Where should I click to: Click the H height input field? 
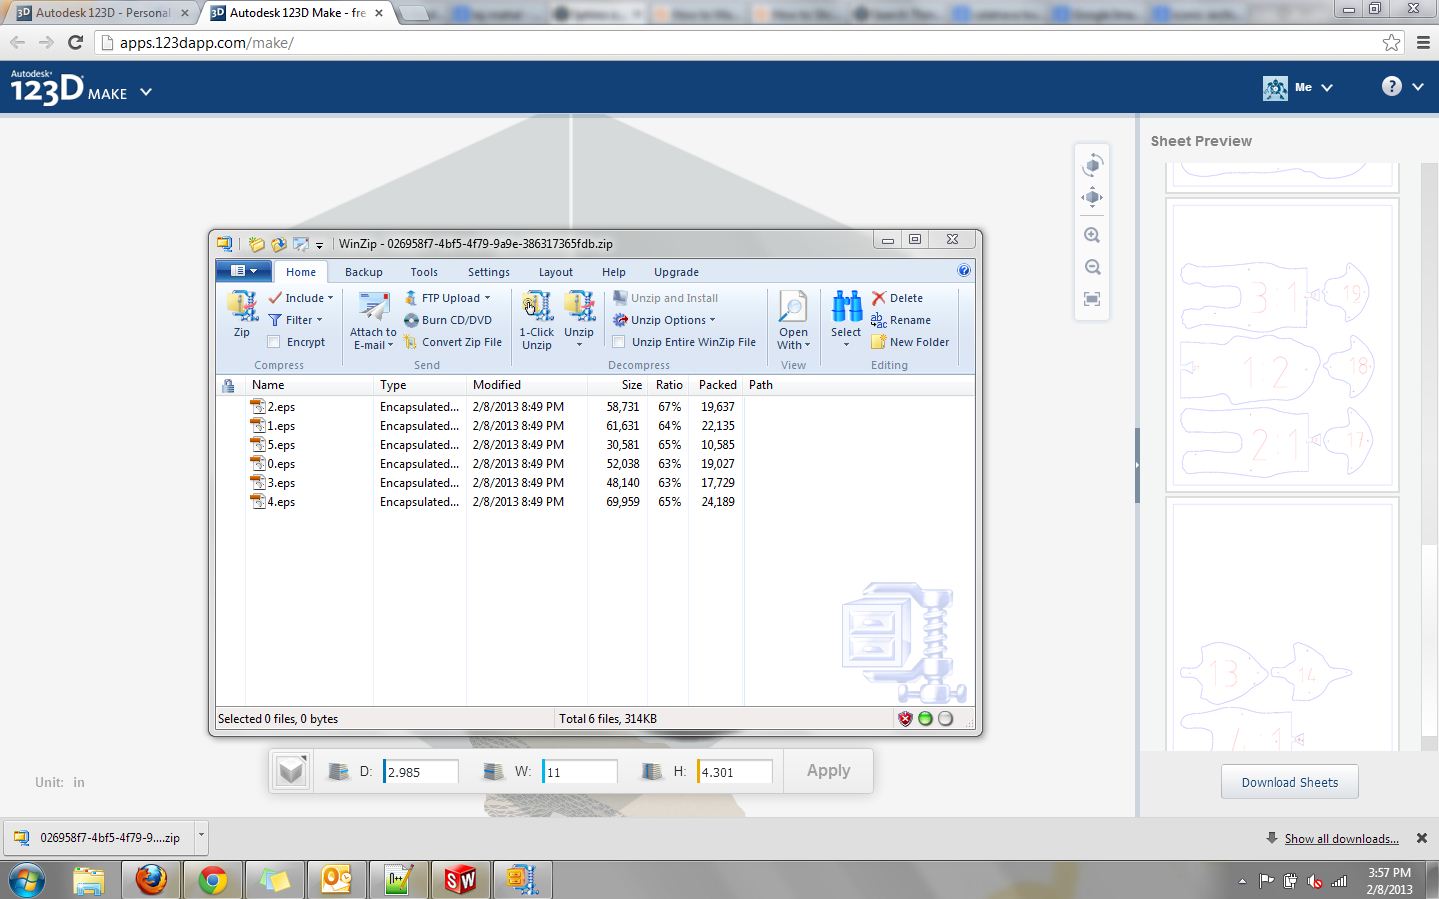tap(735, 772)
